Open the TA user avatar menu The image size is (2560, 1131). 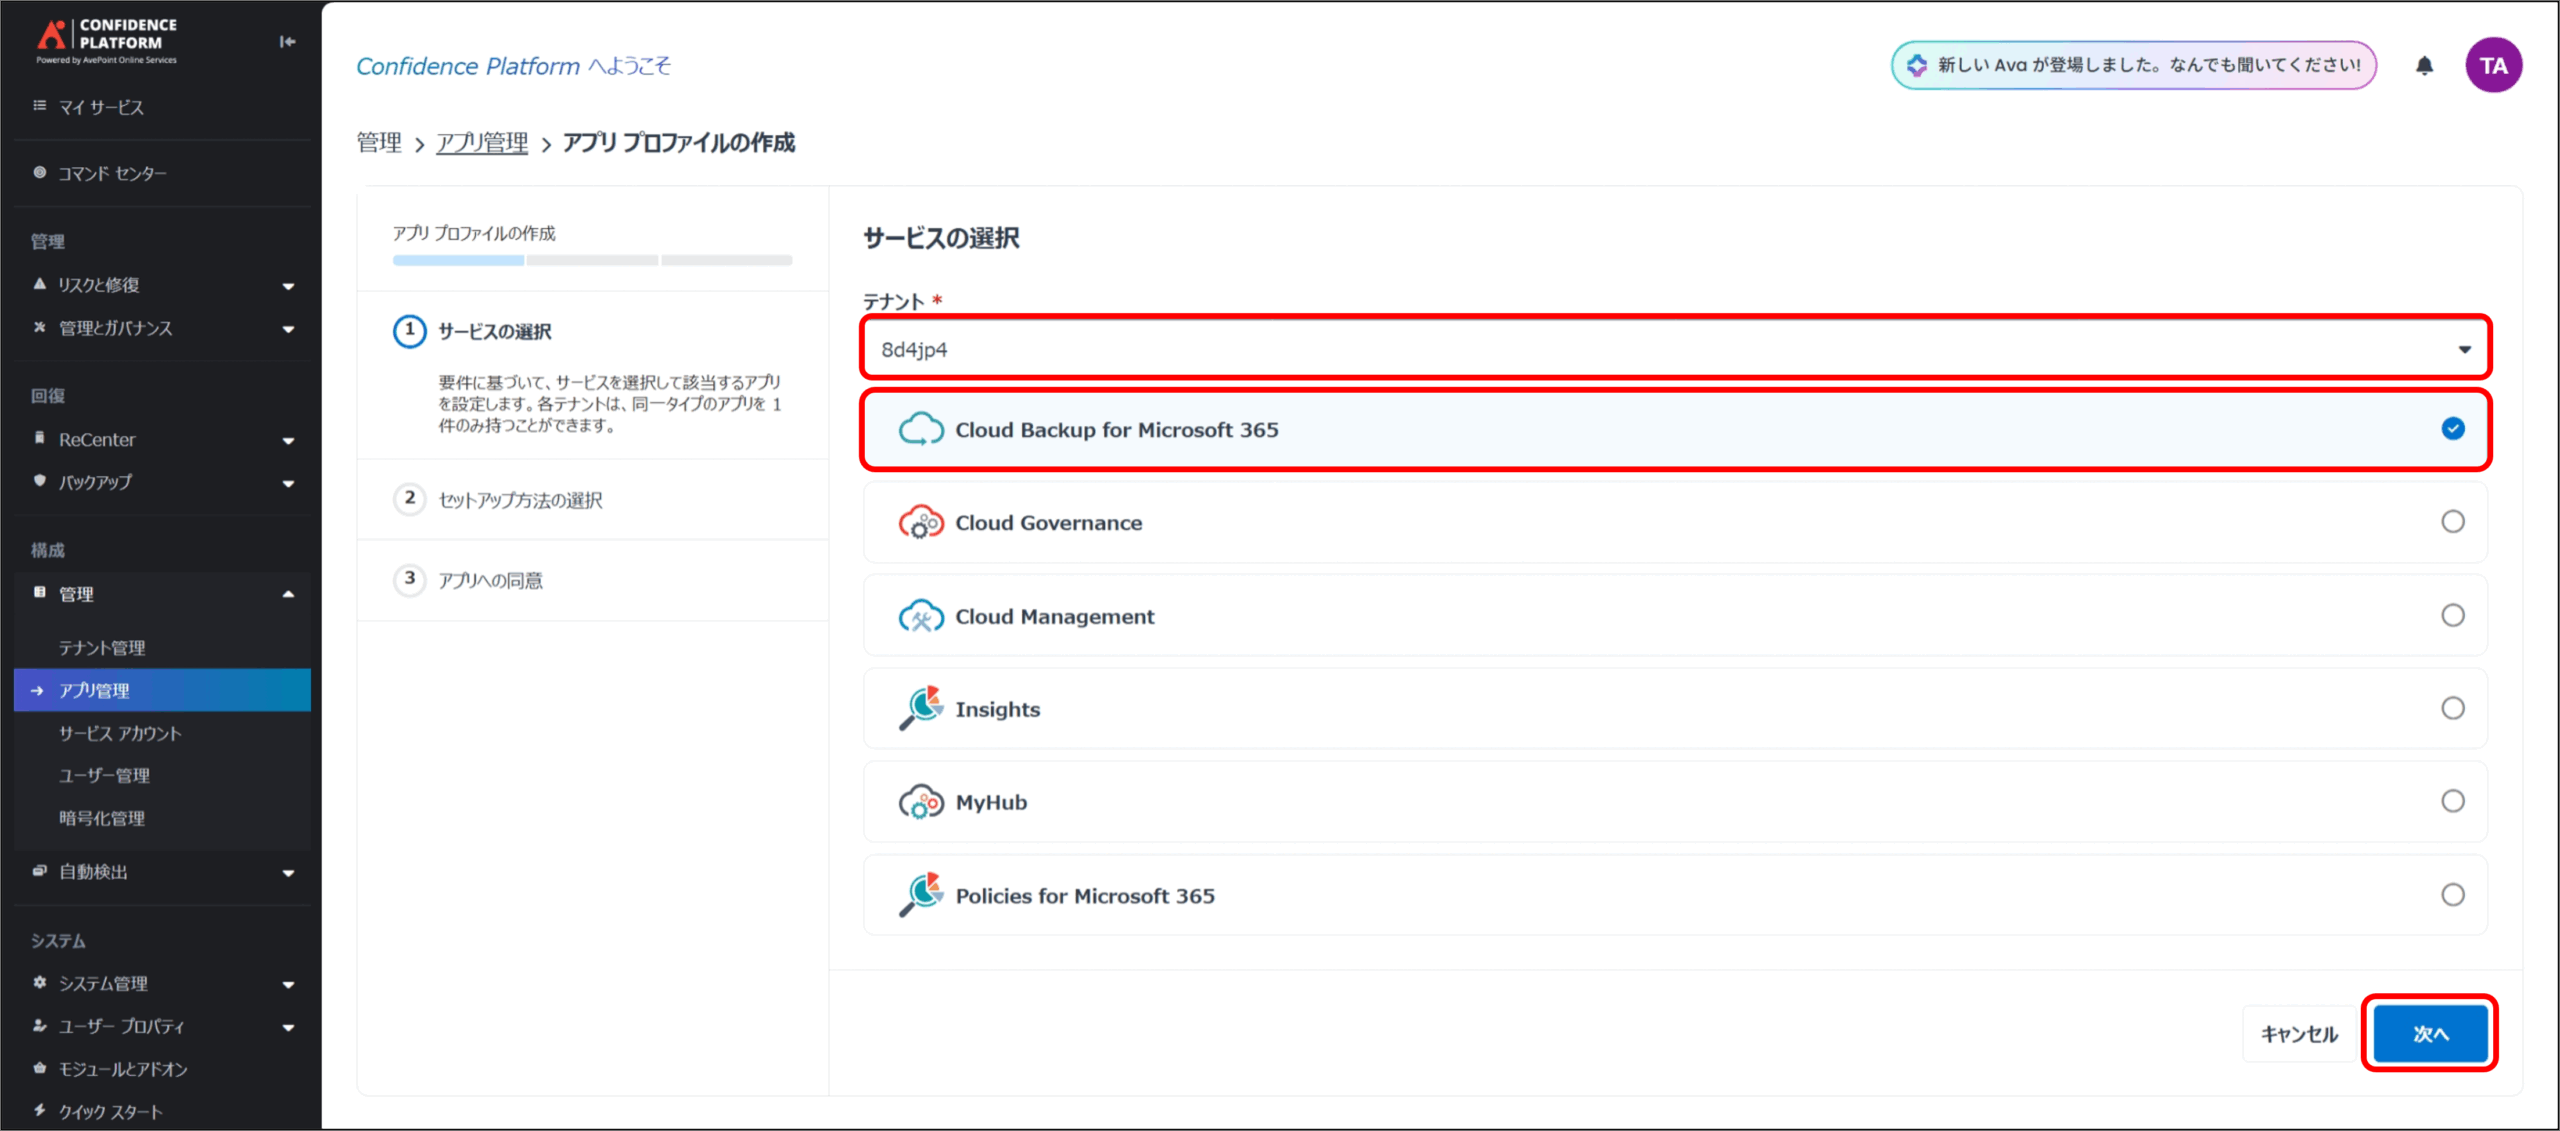pyautogui.click(x=2493, y=66)
